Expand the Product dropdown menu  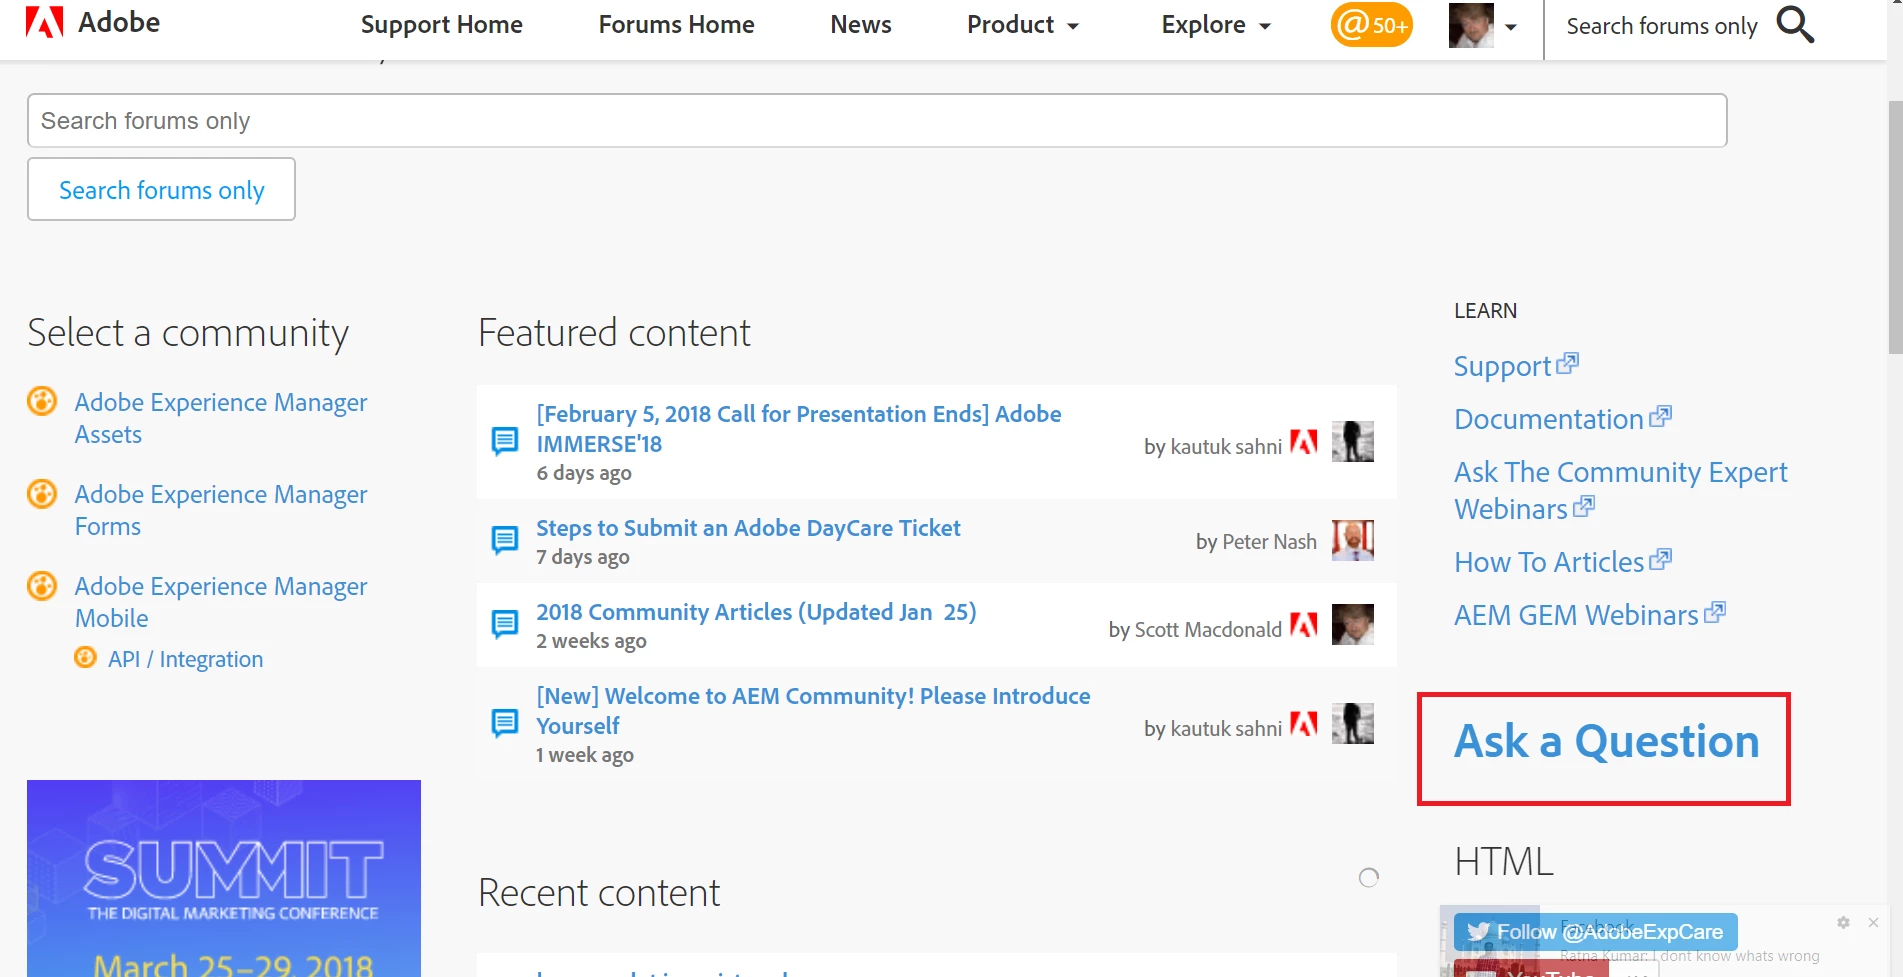(x=1022, y=25)
